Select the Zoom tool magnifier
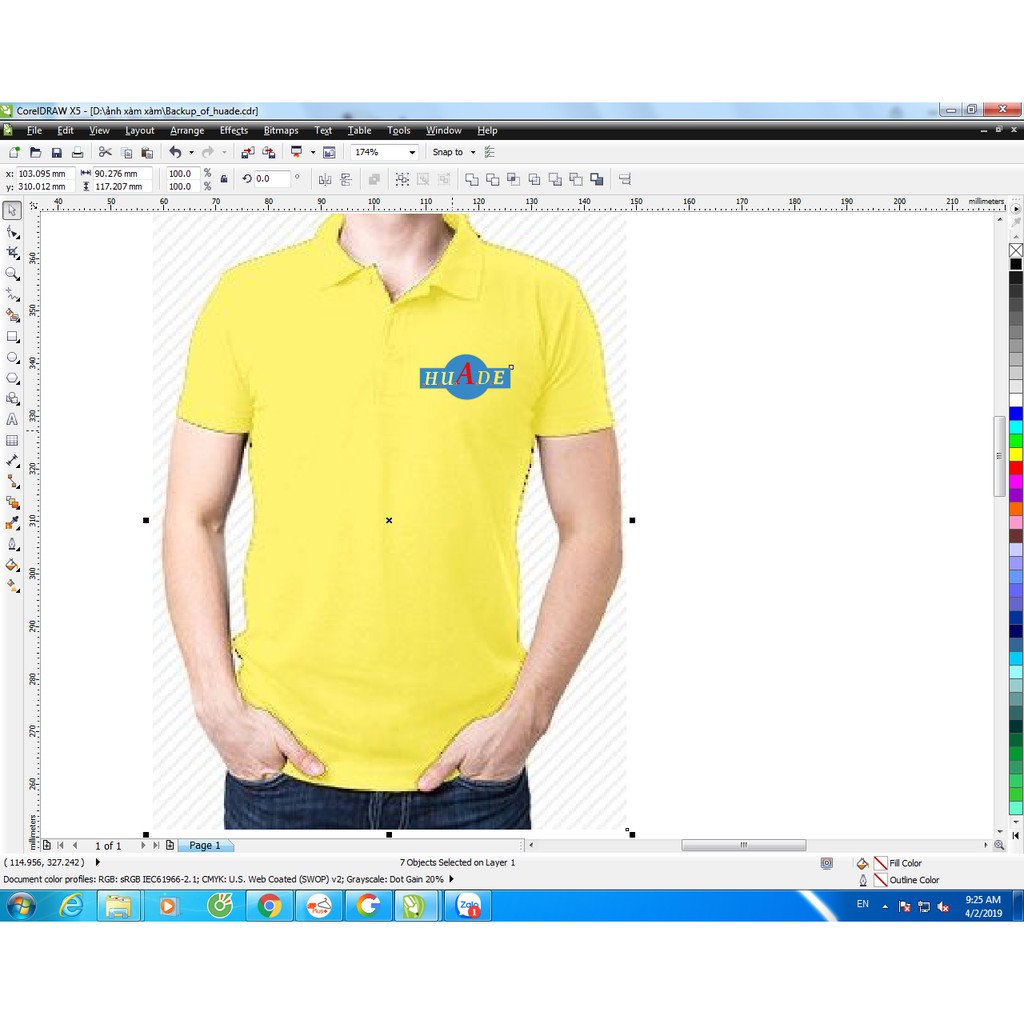Image resolution: width=1024 pixels, height=1024 pixels. pyautogui.click(x=13, y=273)
